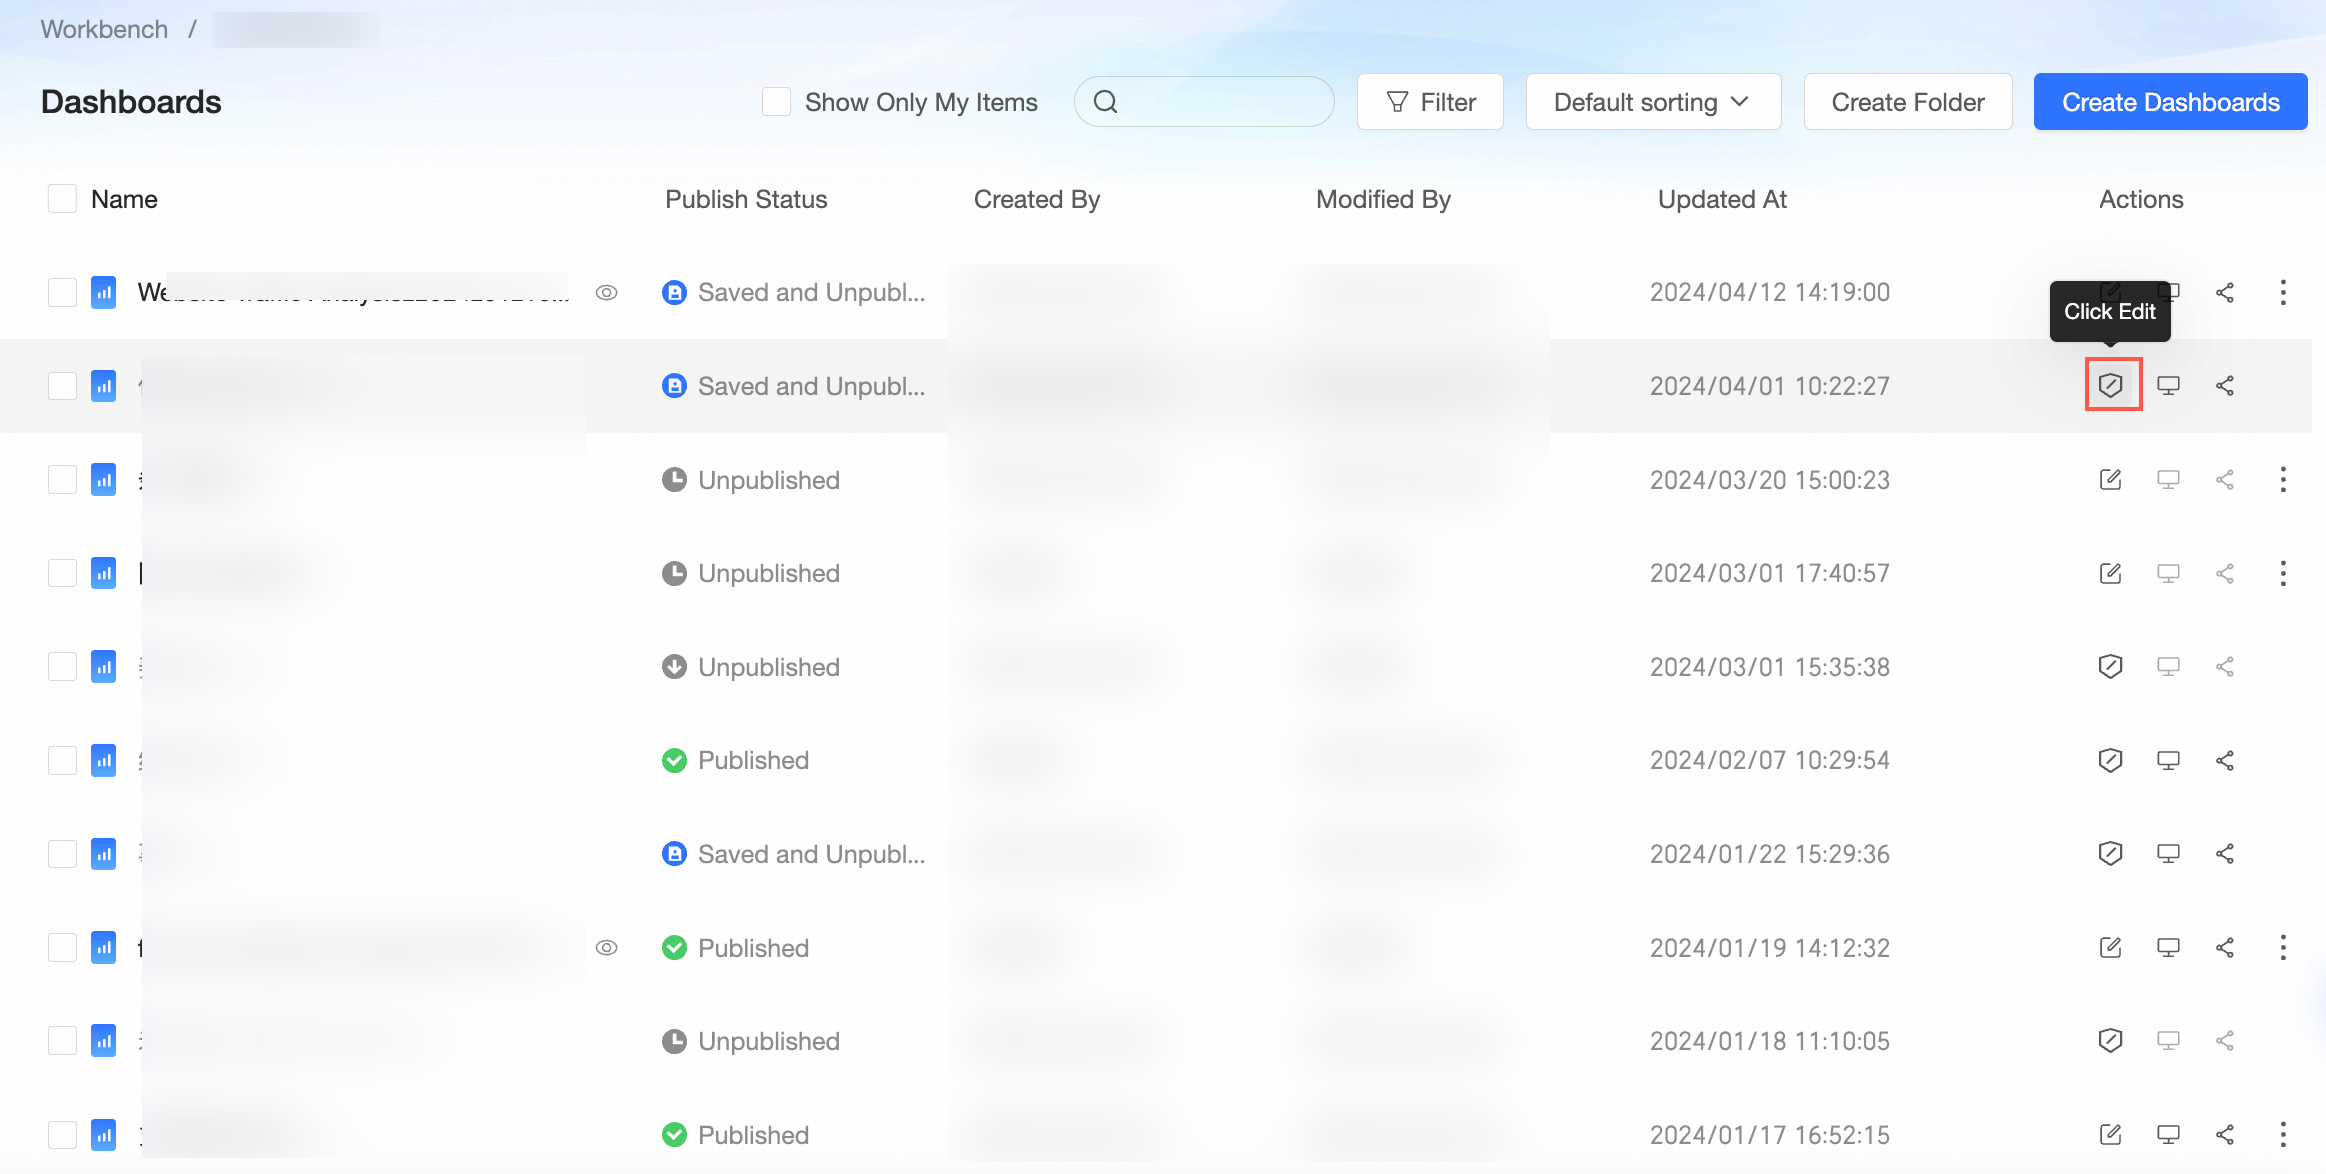Click the red-outlined shield icon under Click Edit
The image size is (2326, 1174).
click(x=2111, y=385)
